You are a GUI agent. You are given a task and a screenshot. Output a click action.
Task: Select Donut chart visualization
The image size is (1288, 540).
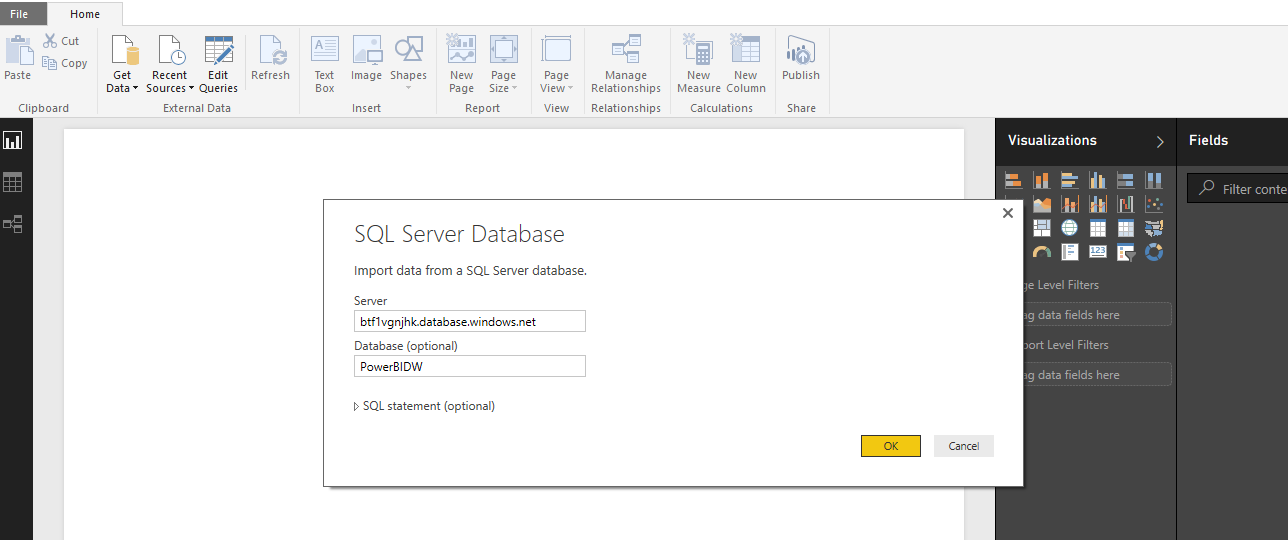pyautogui.click(x=1154, y=252)
